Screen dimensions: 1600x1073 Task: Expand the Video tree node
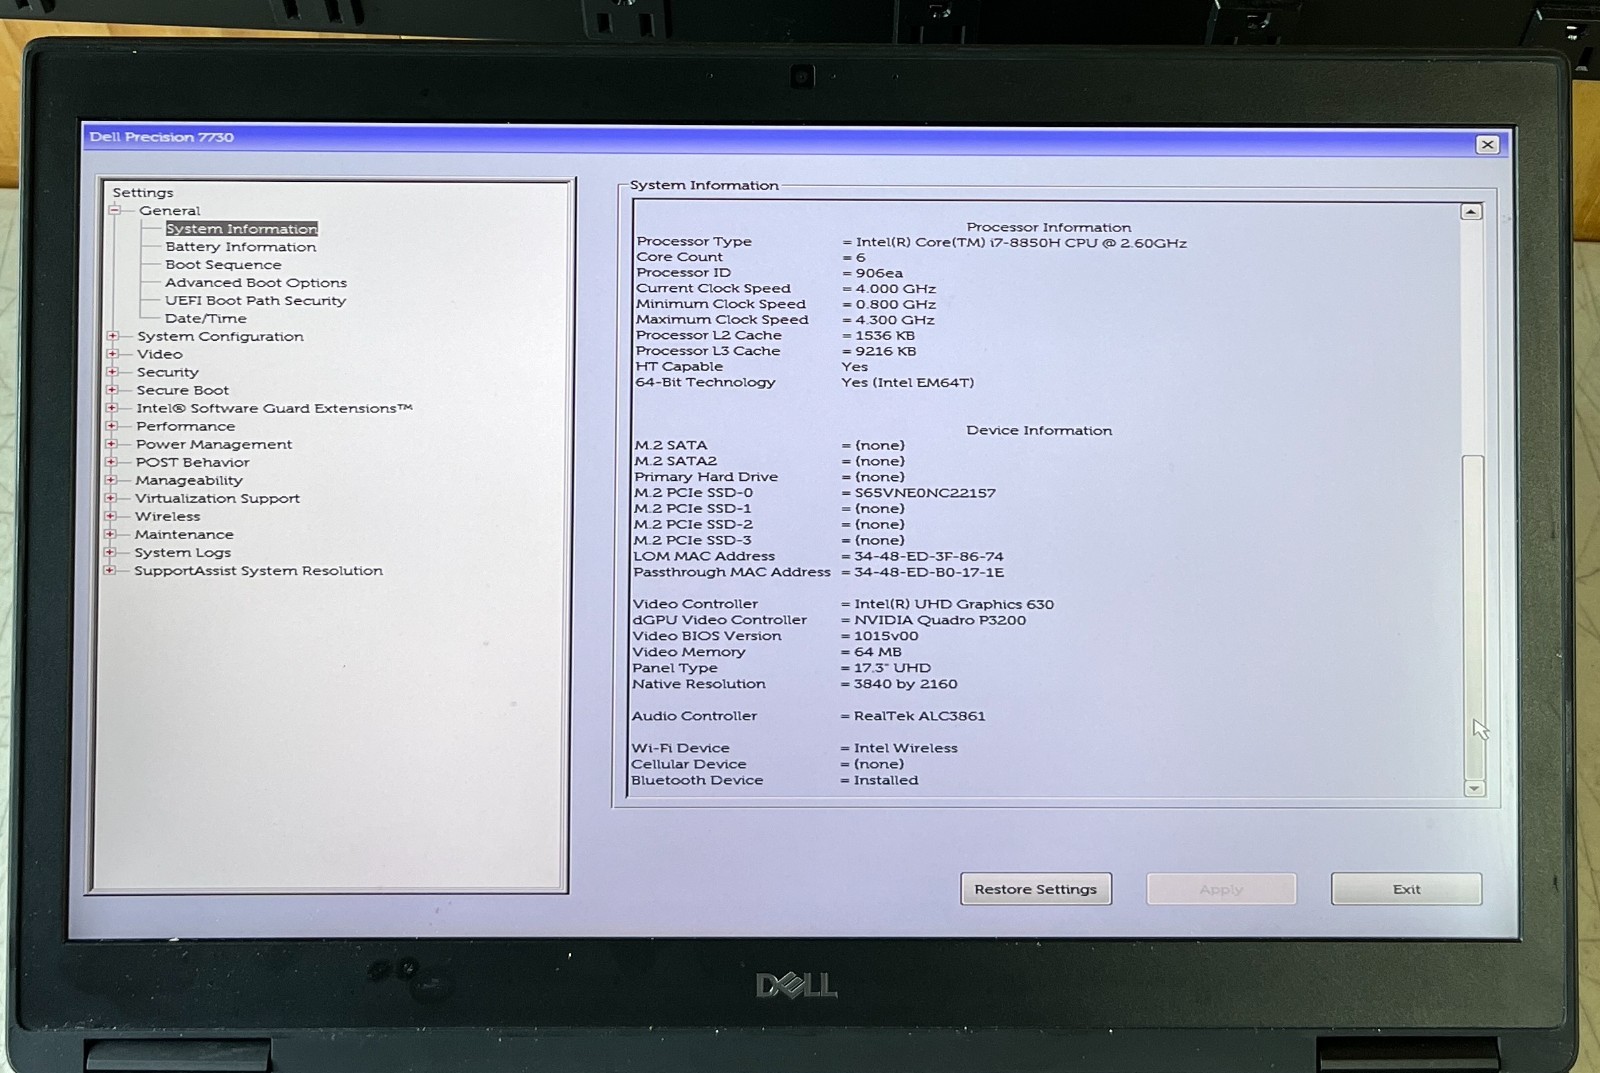(113, 354)
